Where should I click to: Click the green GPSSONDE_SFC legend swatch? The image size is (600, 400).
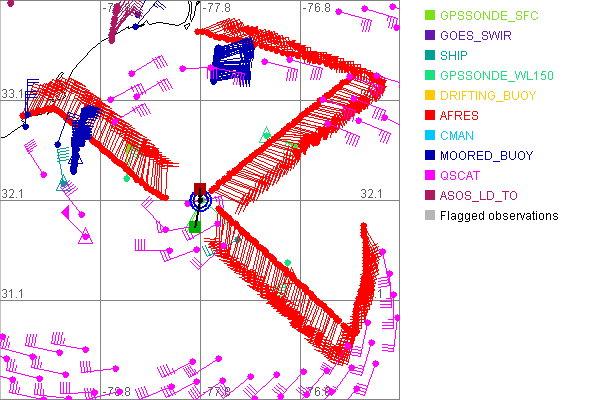tap(430, 16)
